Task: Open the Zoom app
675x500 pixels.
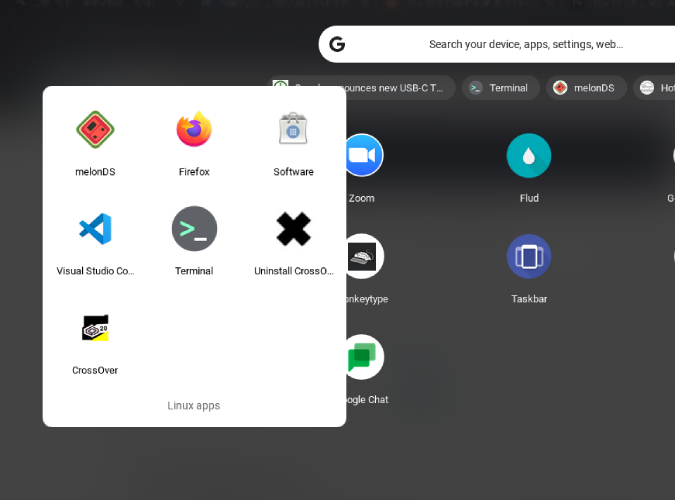Action: tap(362, 156)
